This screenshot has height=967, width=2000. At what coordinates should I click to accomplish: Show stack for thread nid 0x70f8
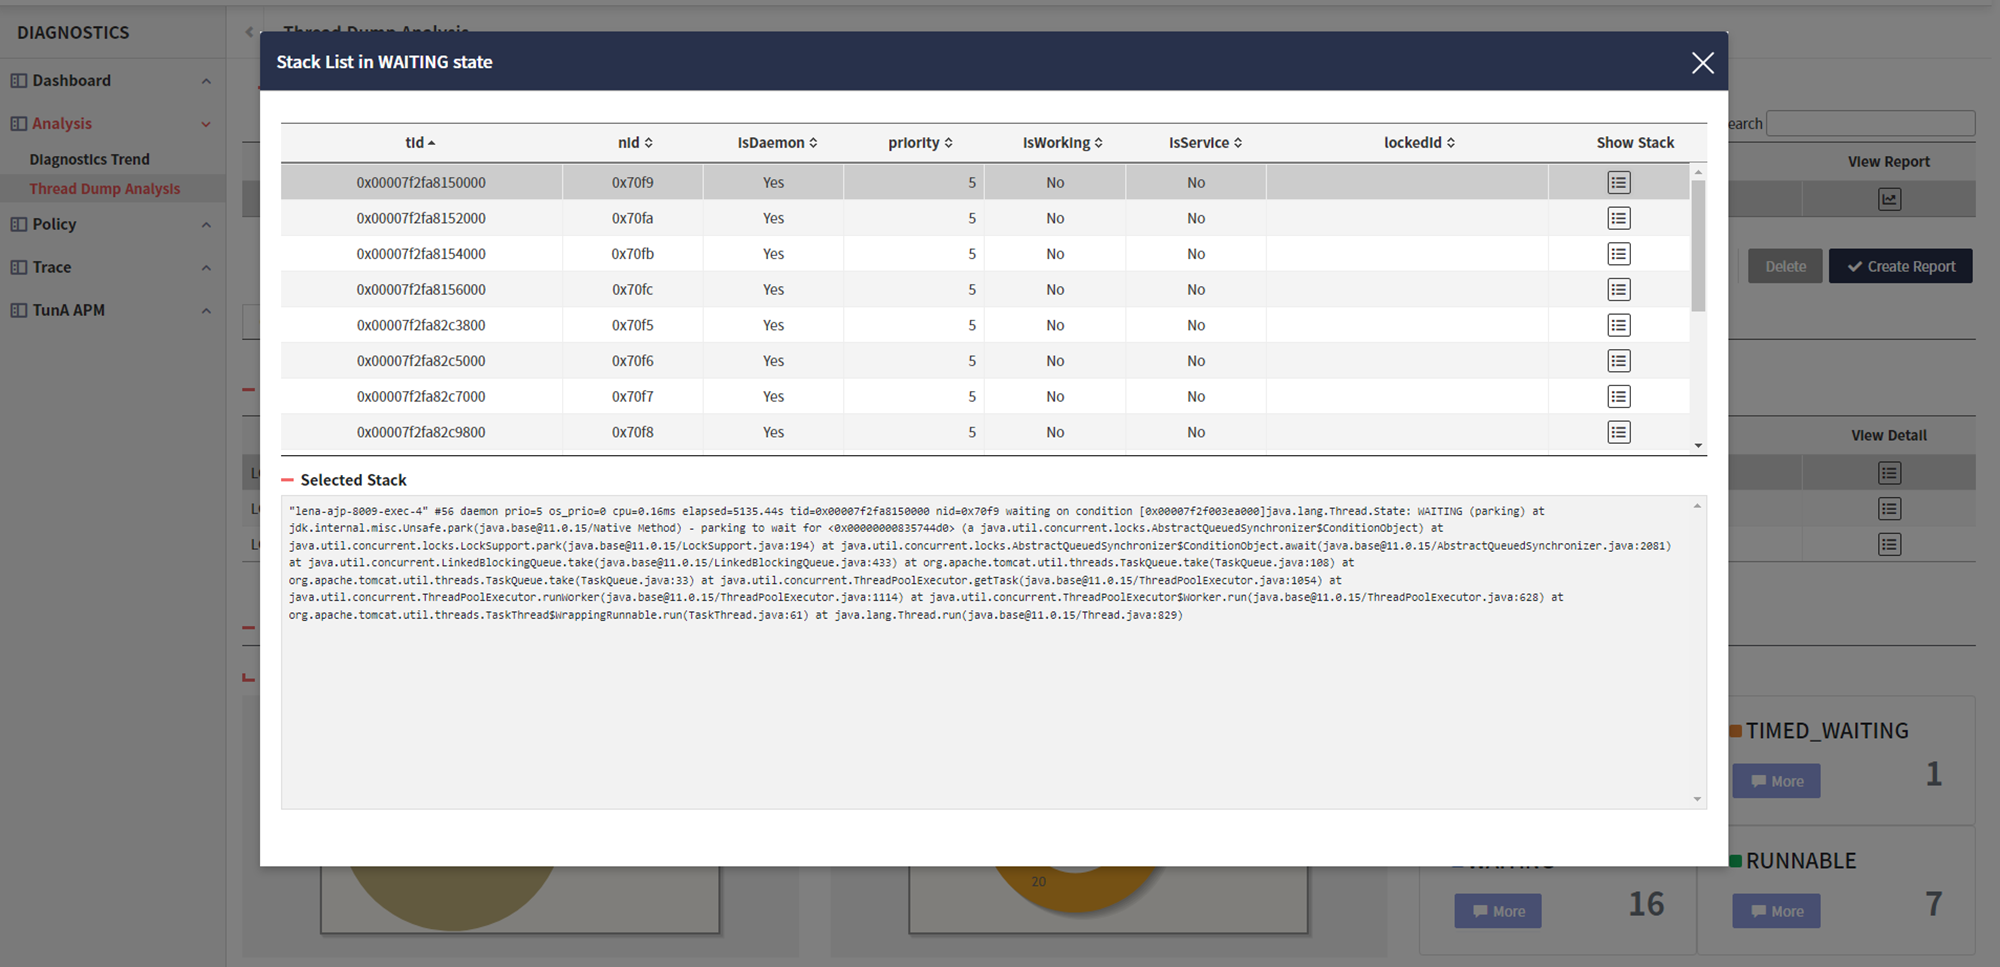pos(1618,432)
